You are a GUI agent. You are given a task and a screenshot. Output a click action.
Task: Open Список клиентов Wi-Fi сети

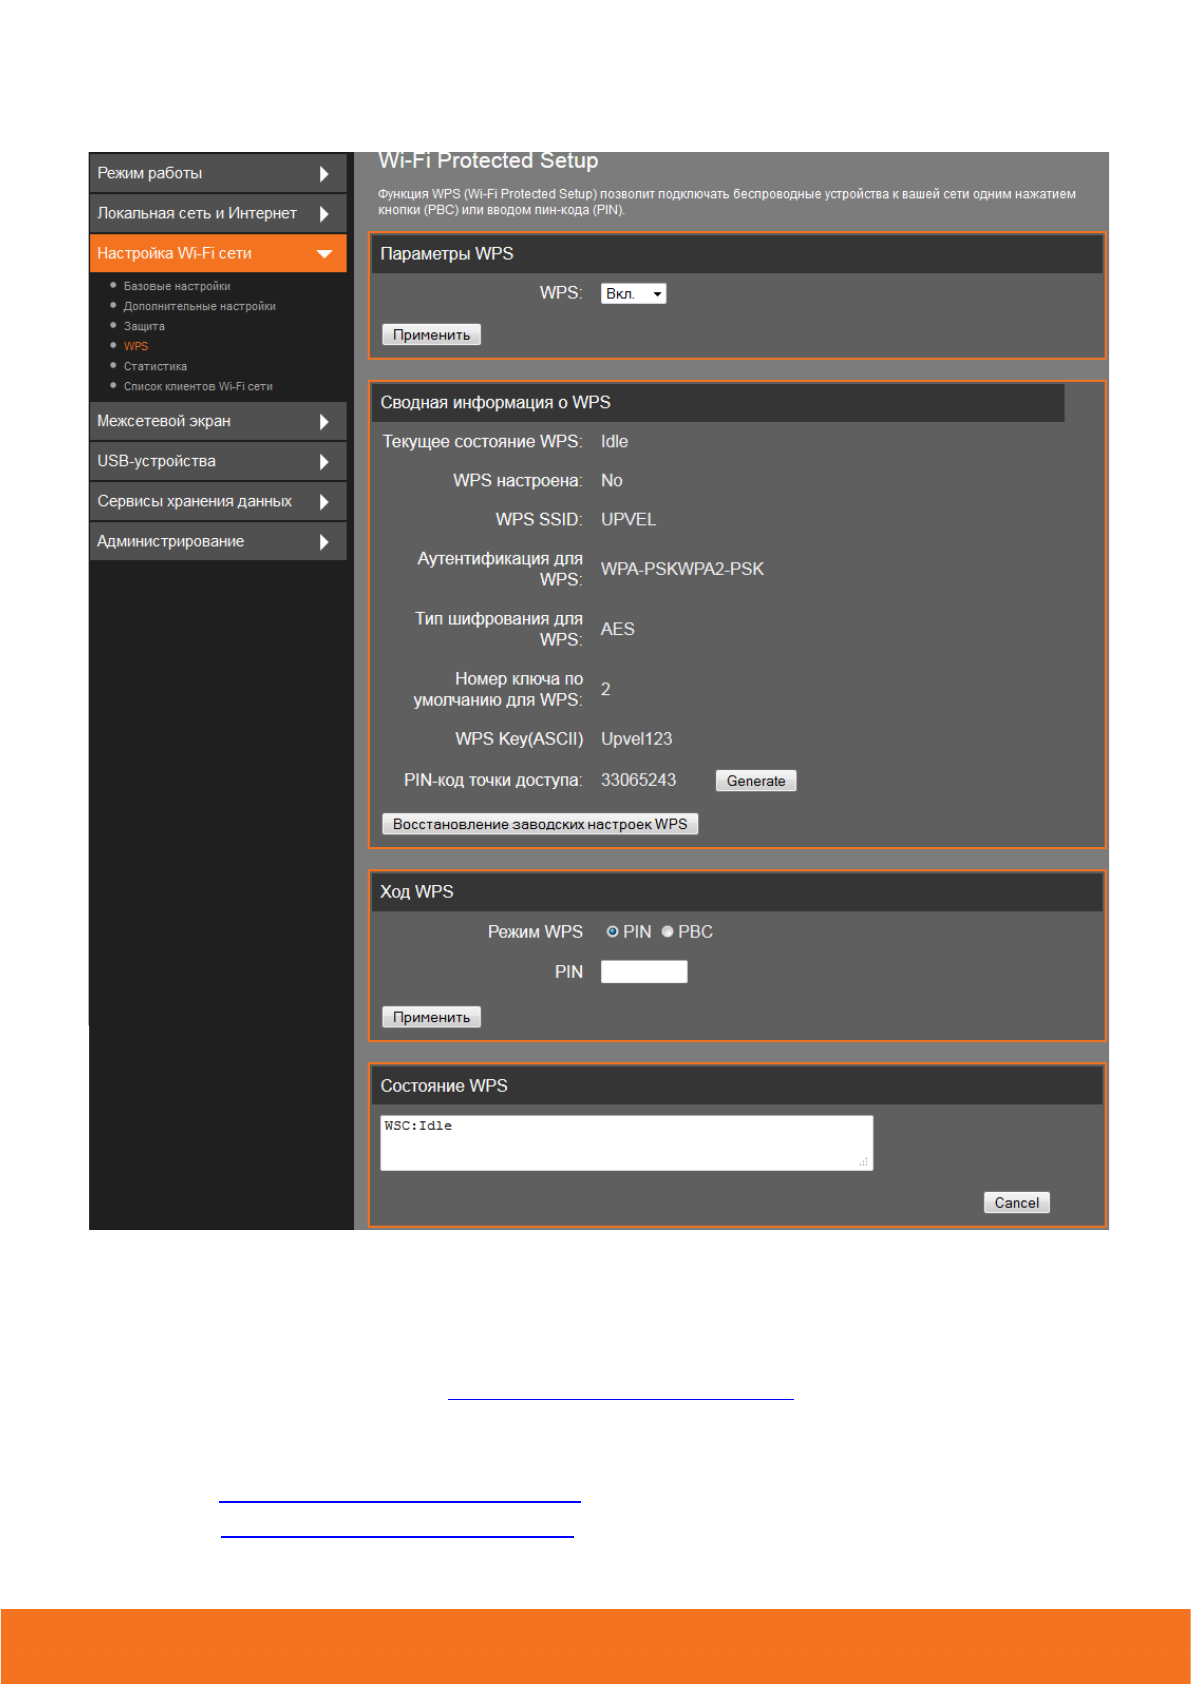pyautogui.click(x=198, y=387)
